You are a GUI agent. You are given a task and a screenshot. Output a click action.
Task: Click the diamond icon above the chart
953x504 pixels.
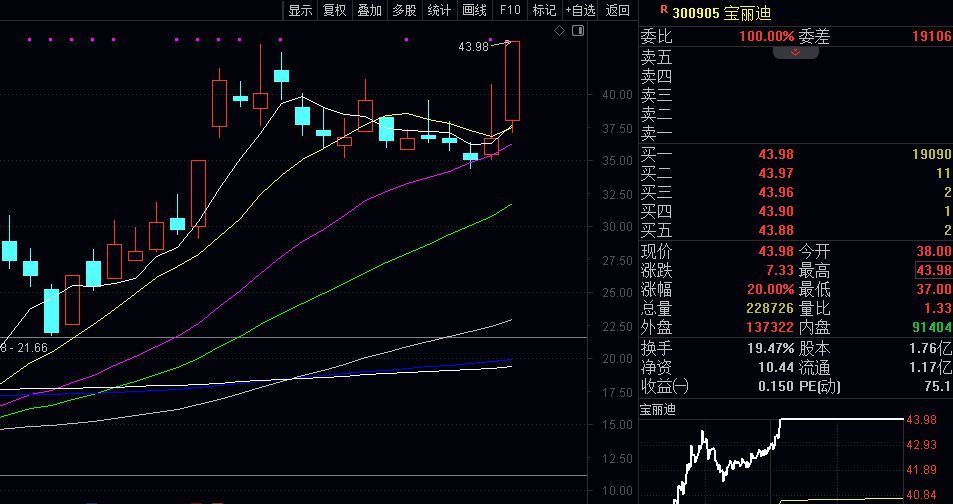coord(560,30)
